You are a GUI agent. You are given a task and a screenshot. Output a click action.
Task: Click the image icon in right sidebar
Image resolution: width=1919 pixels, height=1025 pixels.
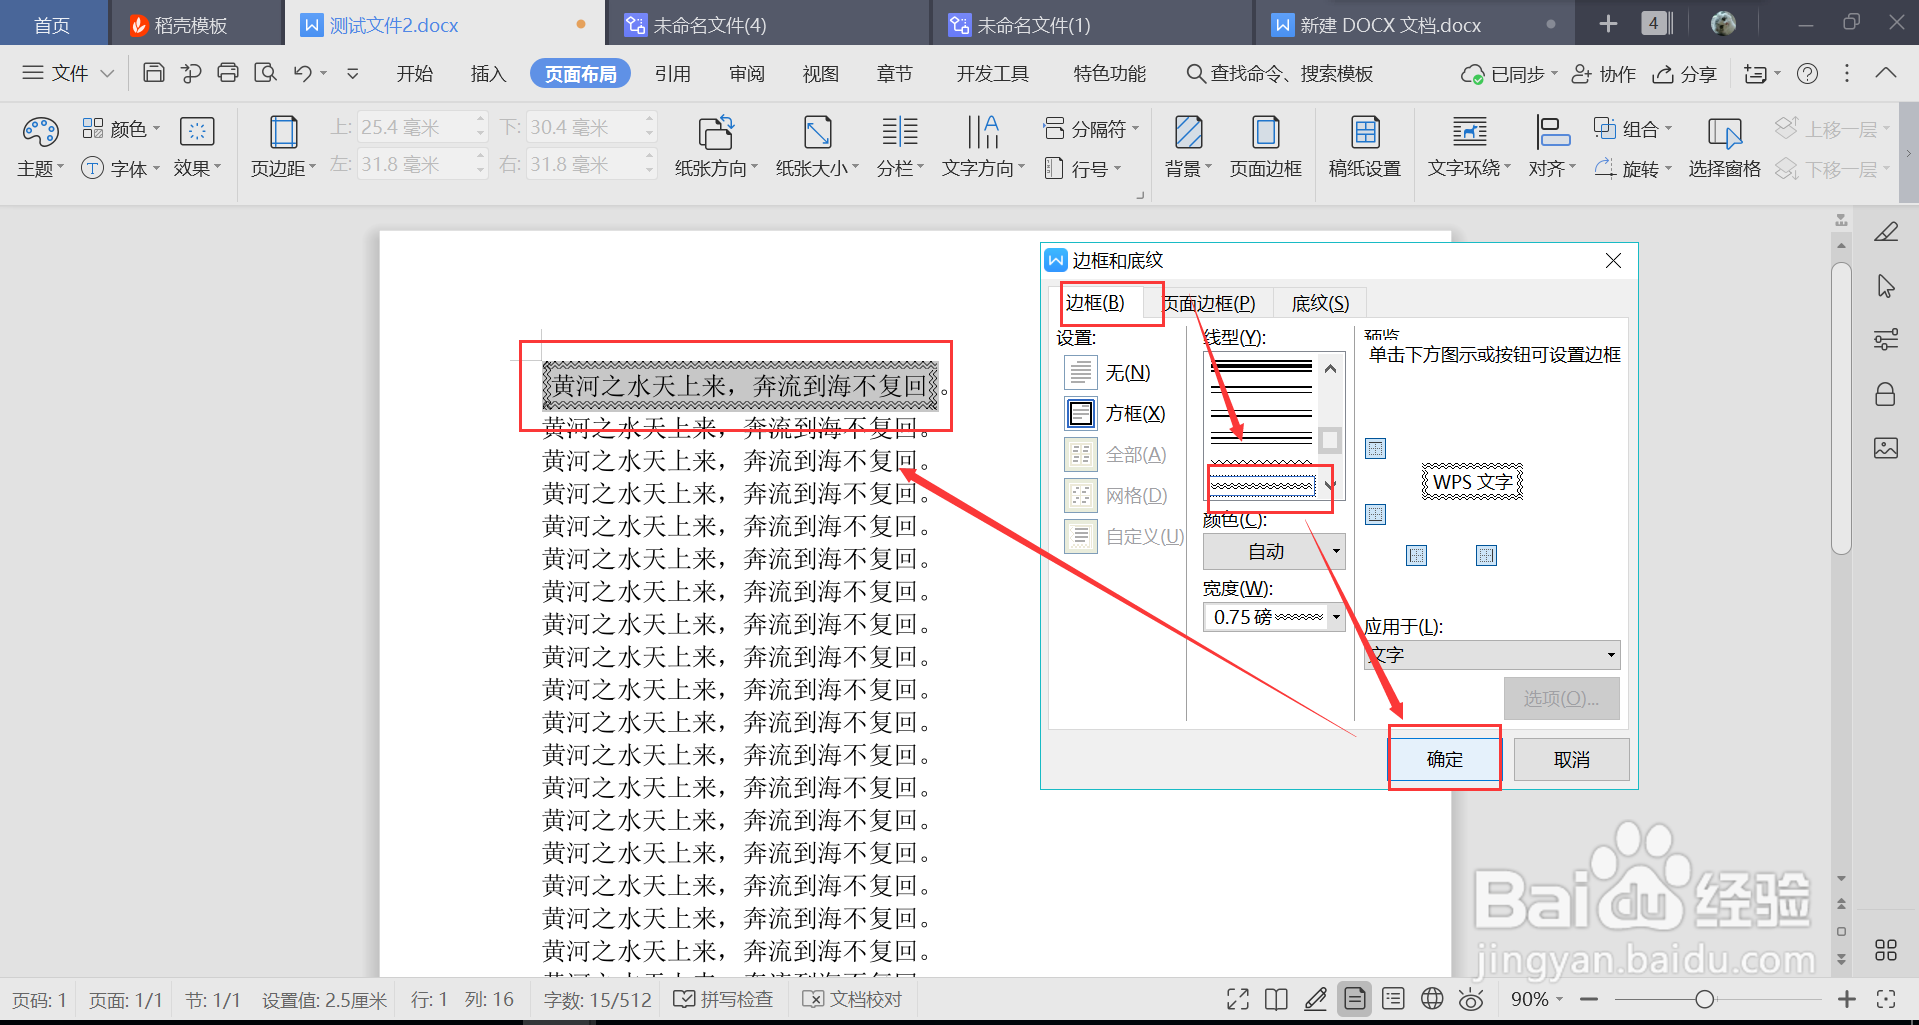(1886, 448)
